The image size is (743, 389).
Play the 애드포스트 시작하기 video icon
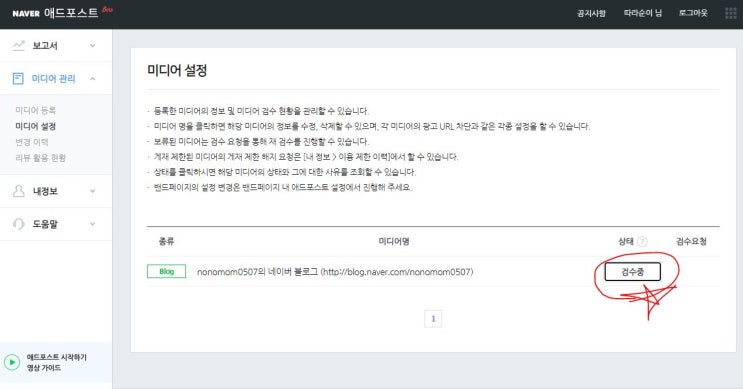(x=12, y=362)
